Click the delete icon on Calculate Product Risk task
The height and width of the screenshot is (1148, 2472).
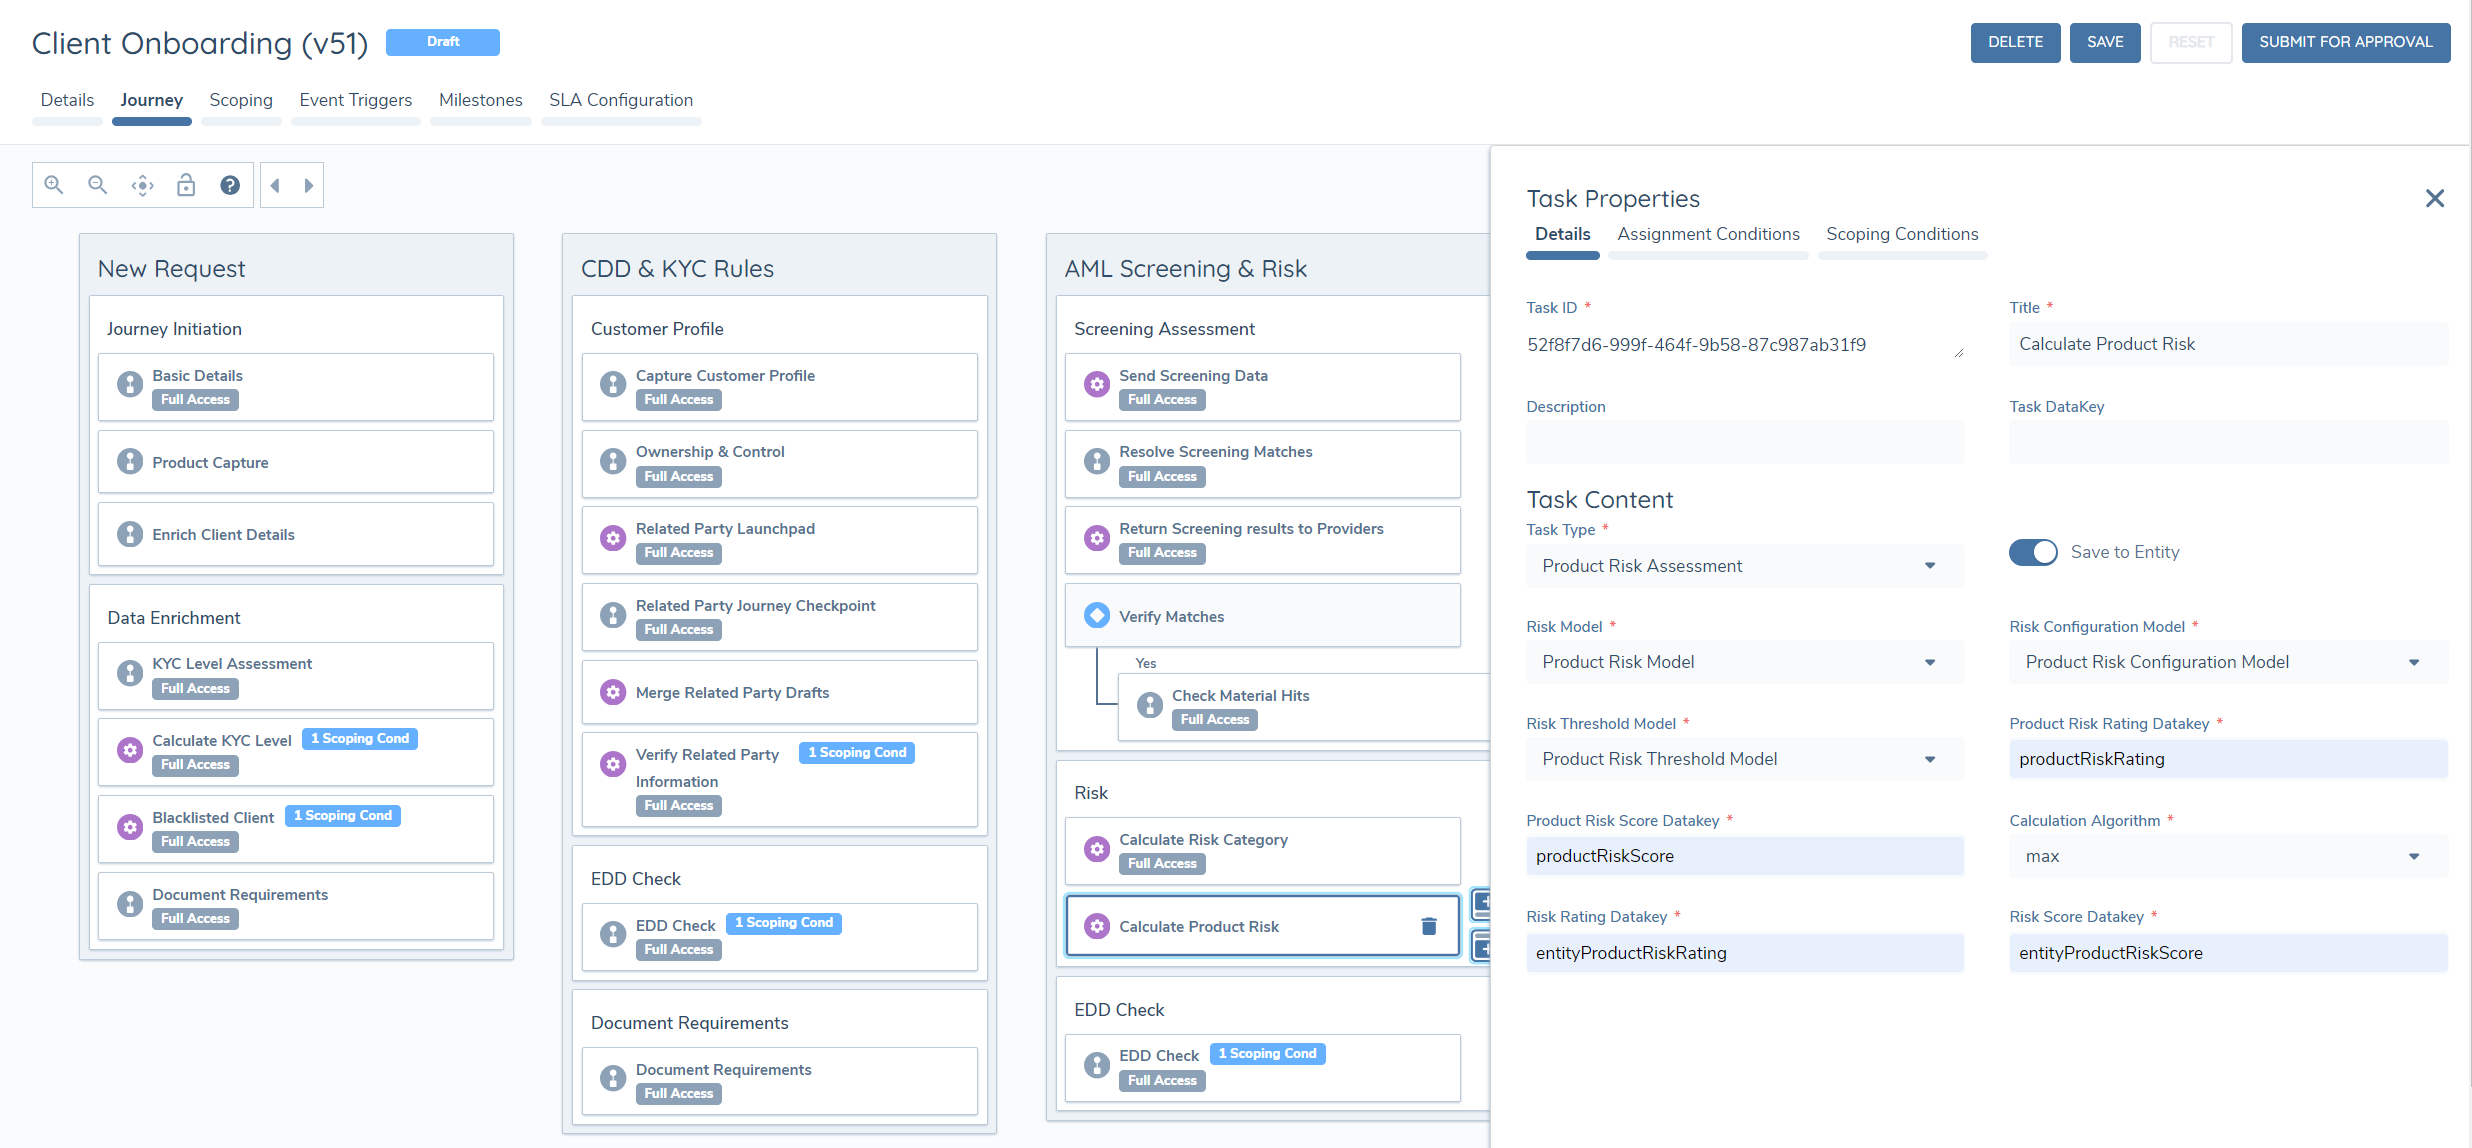coord(1427,925)
